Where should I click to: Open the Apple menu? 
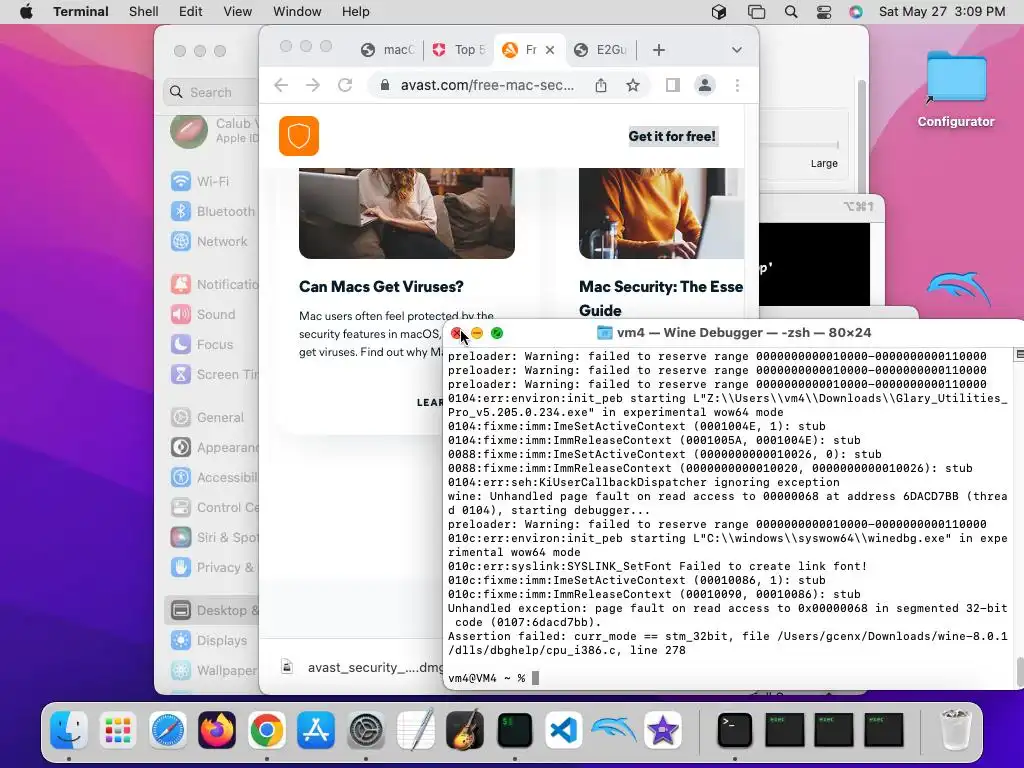pos(26,12)
